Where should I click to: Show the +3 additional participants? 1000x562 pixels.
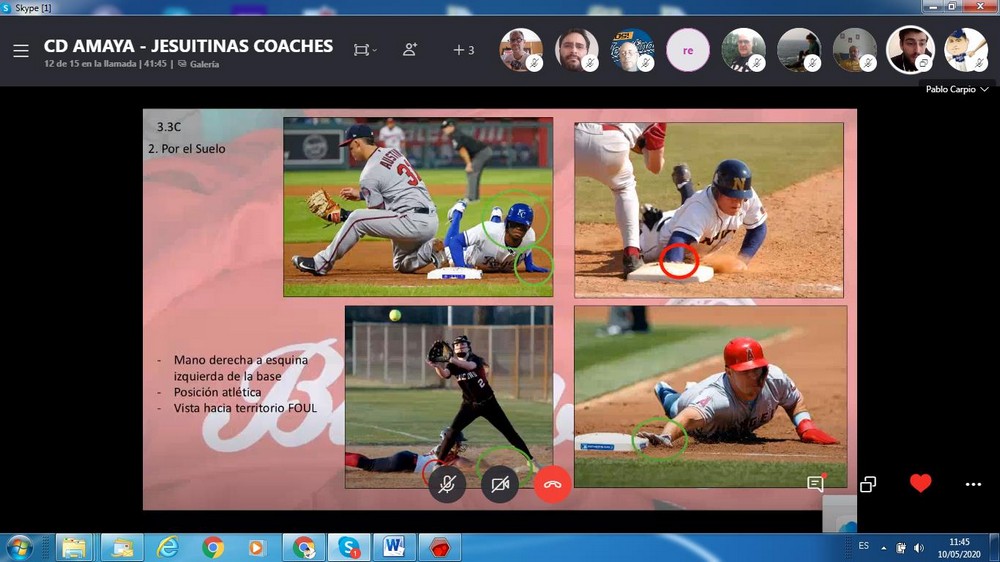tap(463, 49)
